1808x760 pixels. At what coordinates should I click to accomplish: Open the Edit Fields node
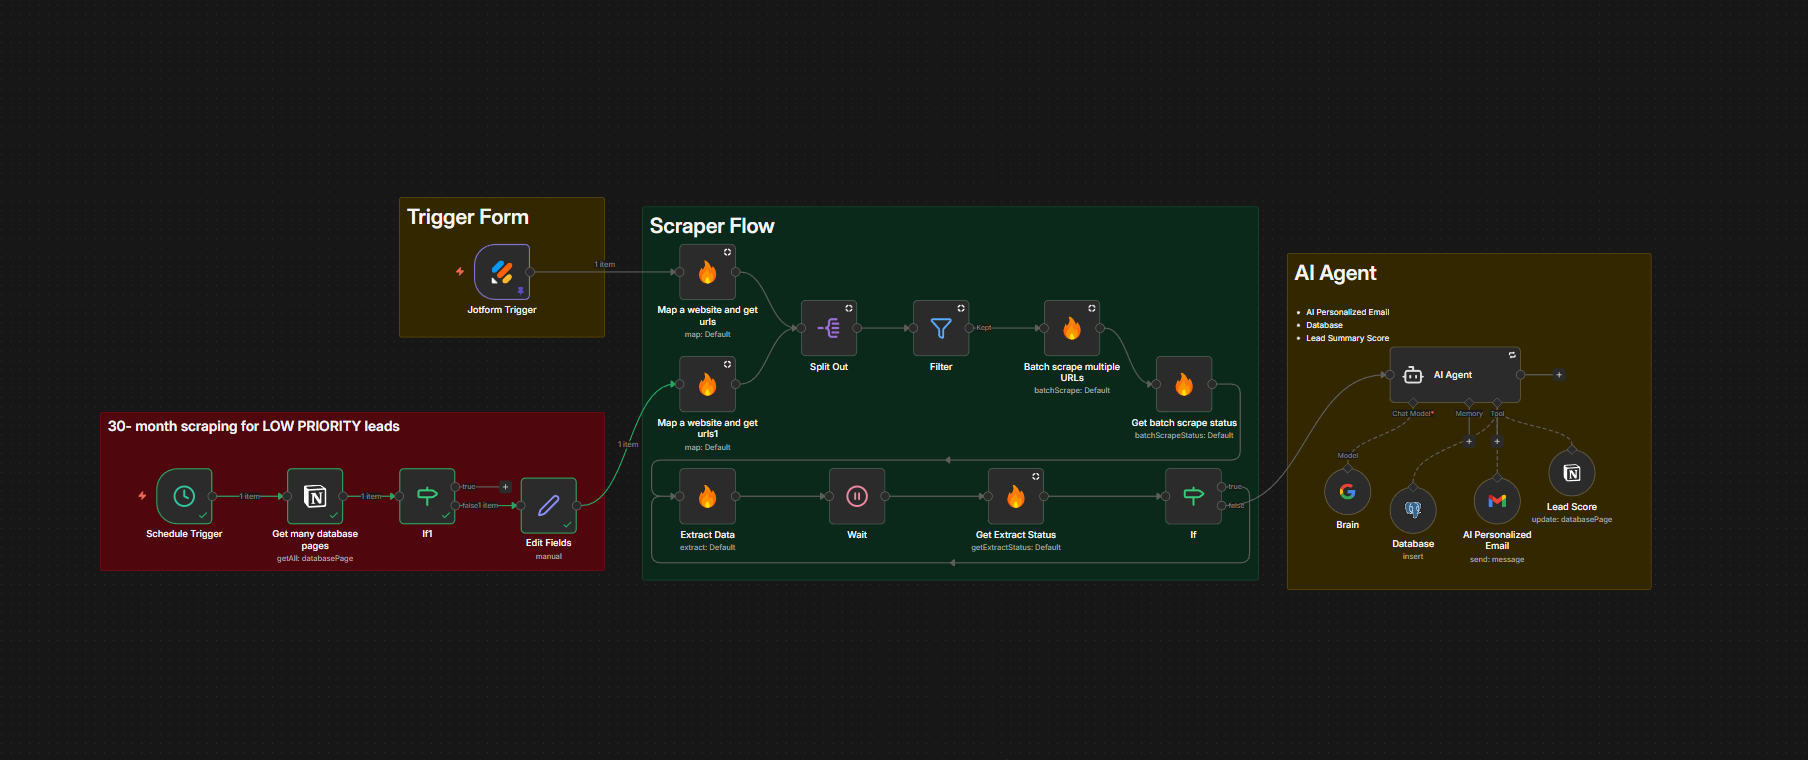pos(548,505)
